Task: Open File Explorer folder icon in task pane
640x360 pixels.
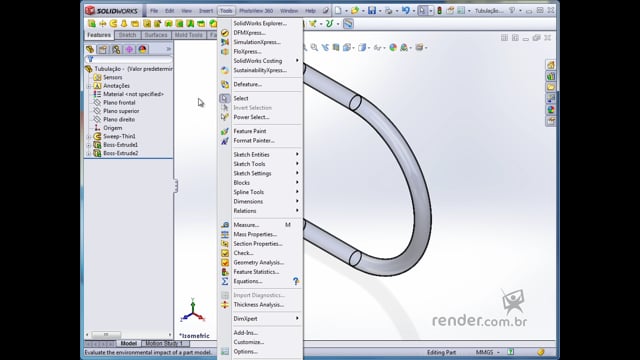Action: point(551,87)
